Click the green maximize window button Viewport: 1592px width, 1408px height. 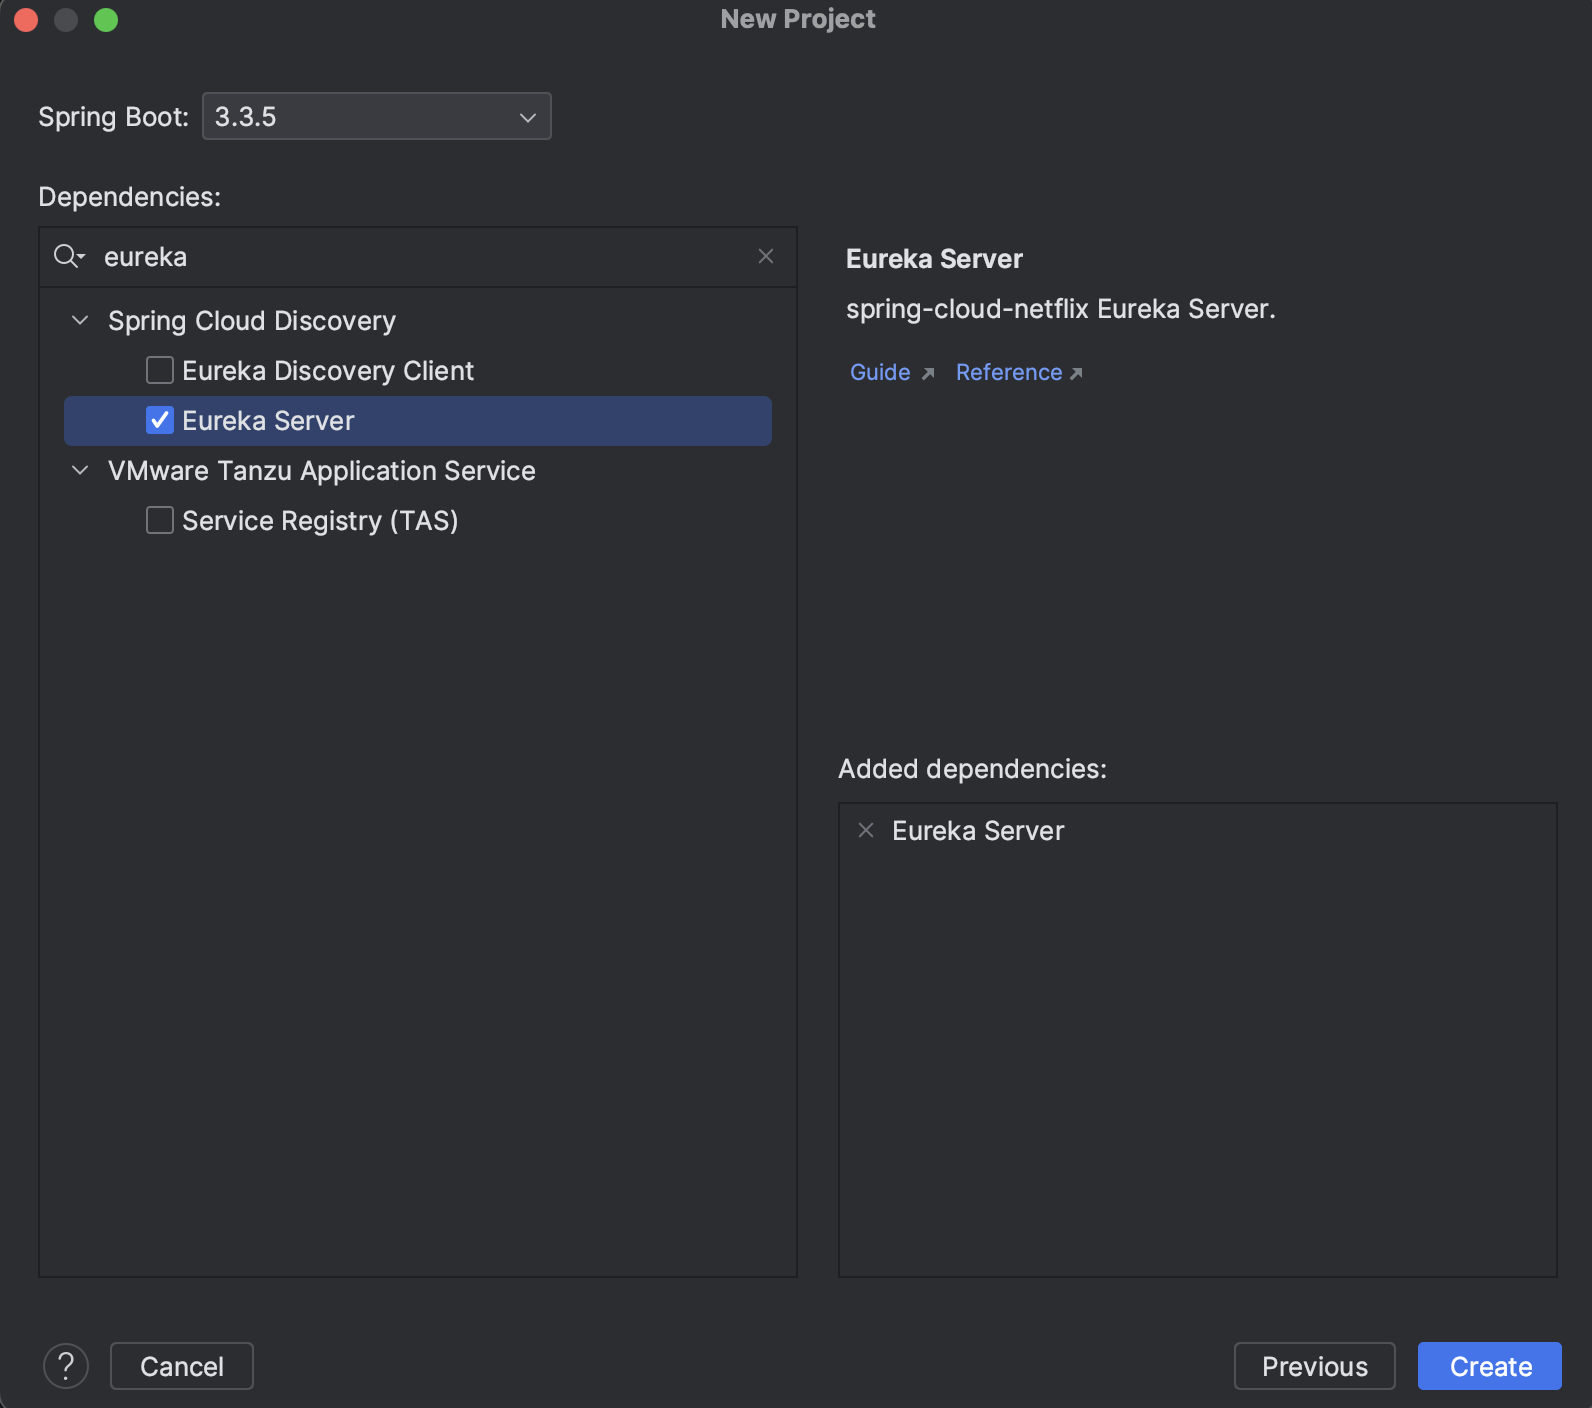point(106,20)
